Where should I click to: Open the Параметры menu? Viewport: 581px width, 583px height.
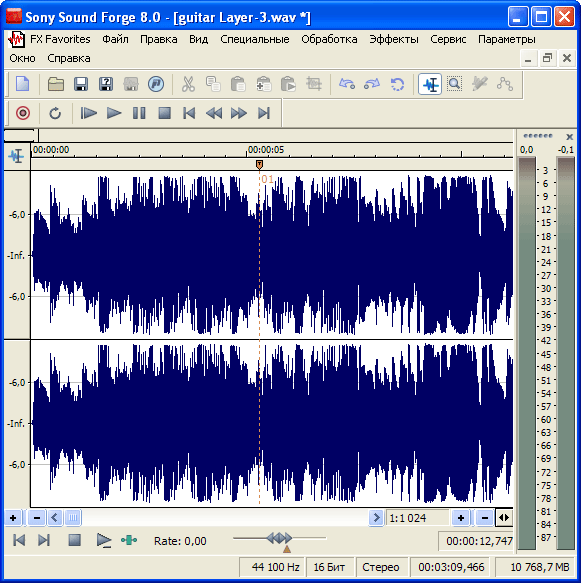click(x=507, y=39)
